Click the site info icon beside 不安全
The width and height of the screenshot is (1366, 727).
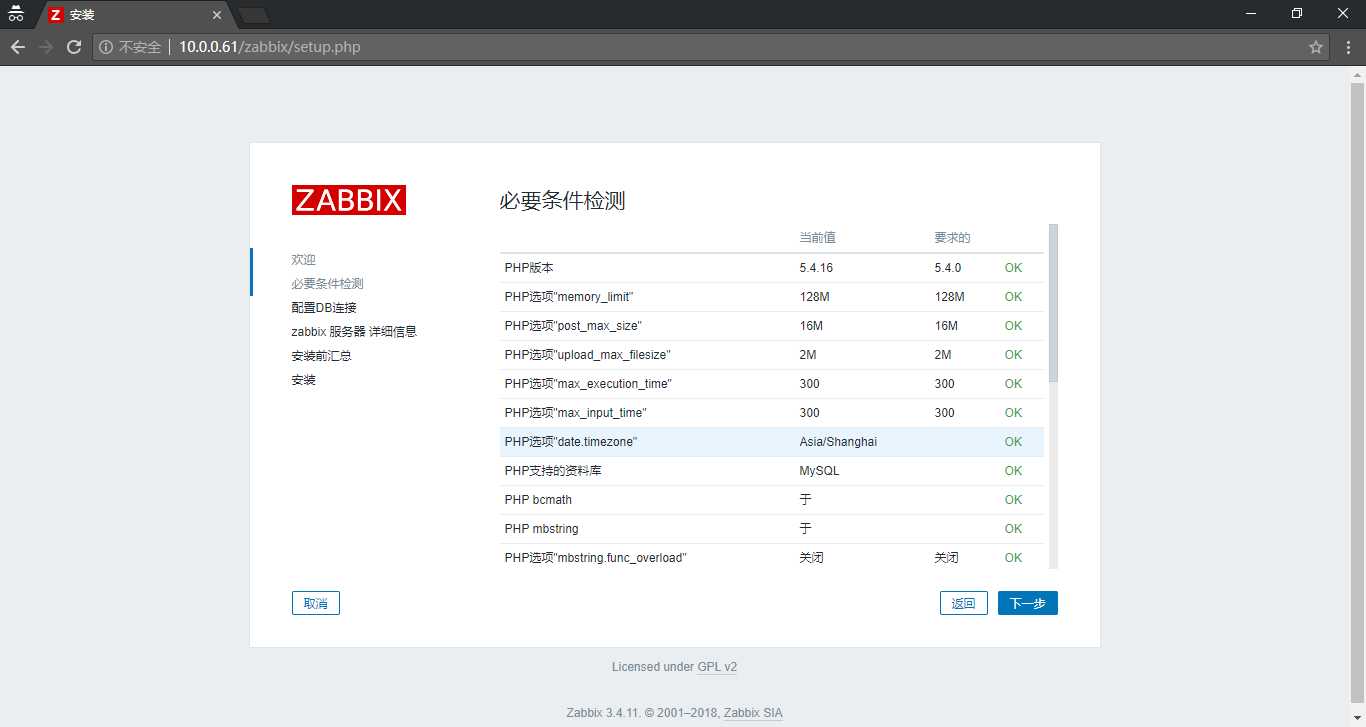[106, 47]
